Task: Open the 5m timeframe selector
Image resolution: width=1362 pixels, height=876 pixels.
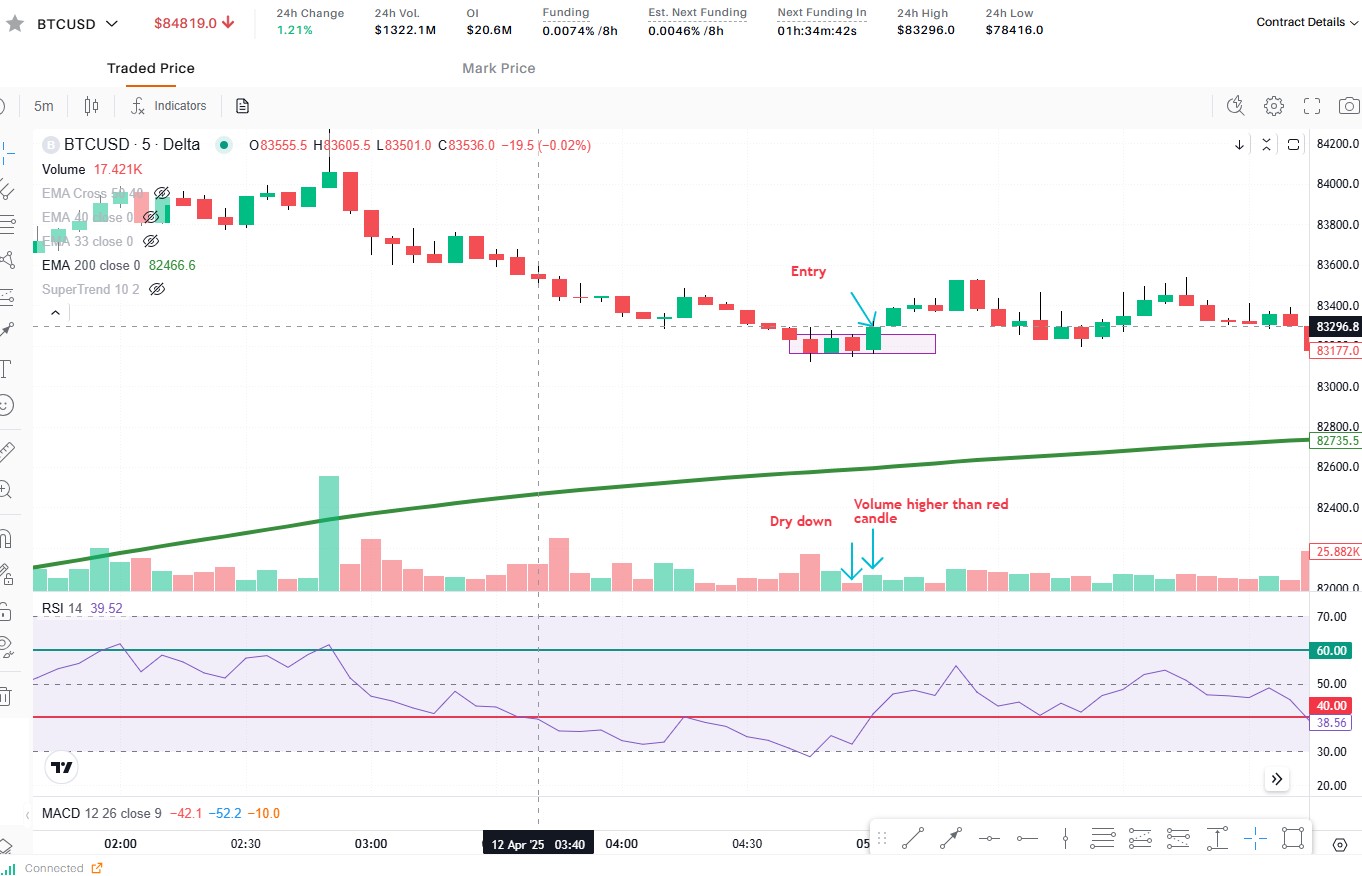Action: 43,106
